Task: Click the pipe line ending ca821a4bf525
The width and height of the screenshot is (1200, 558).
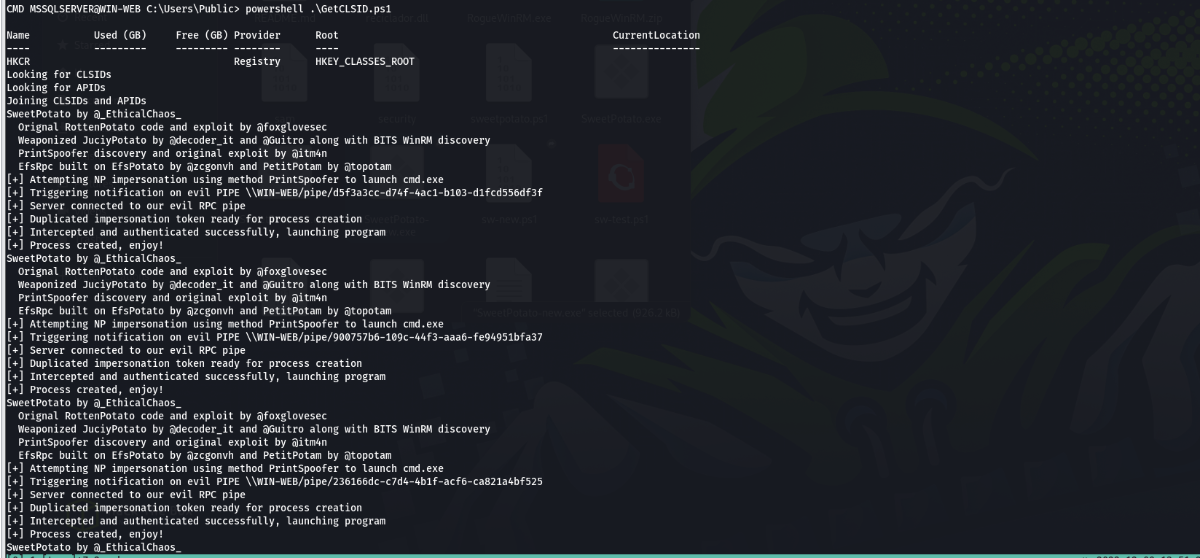Action: click(275, 481)
